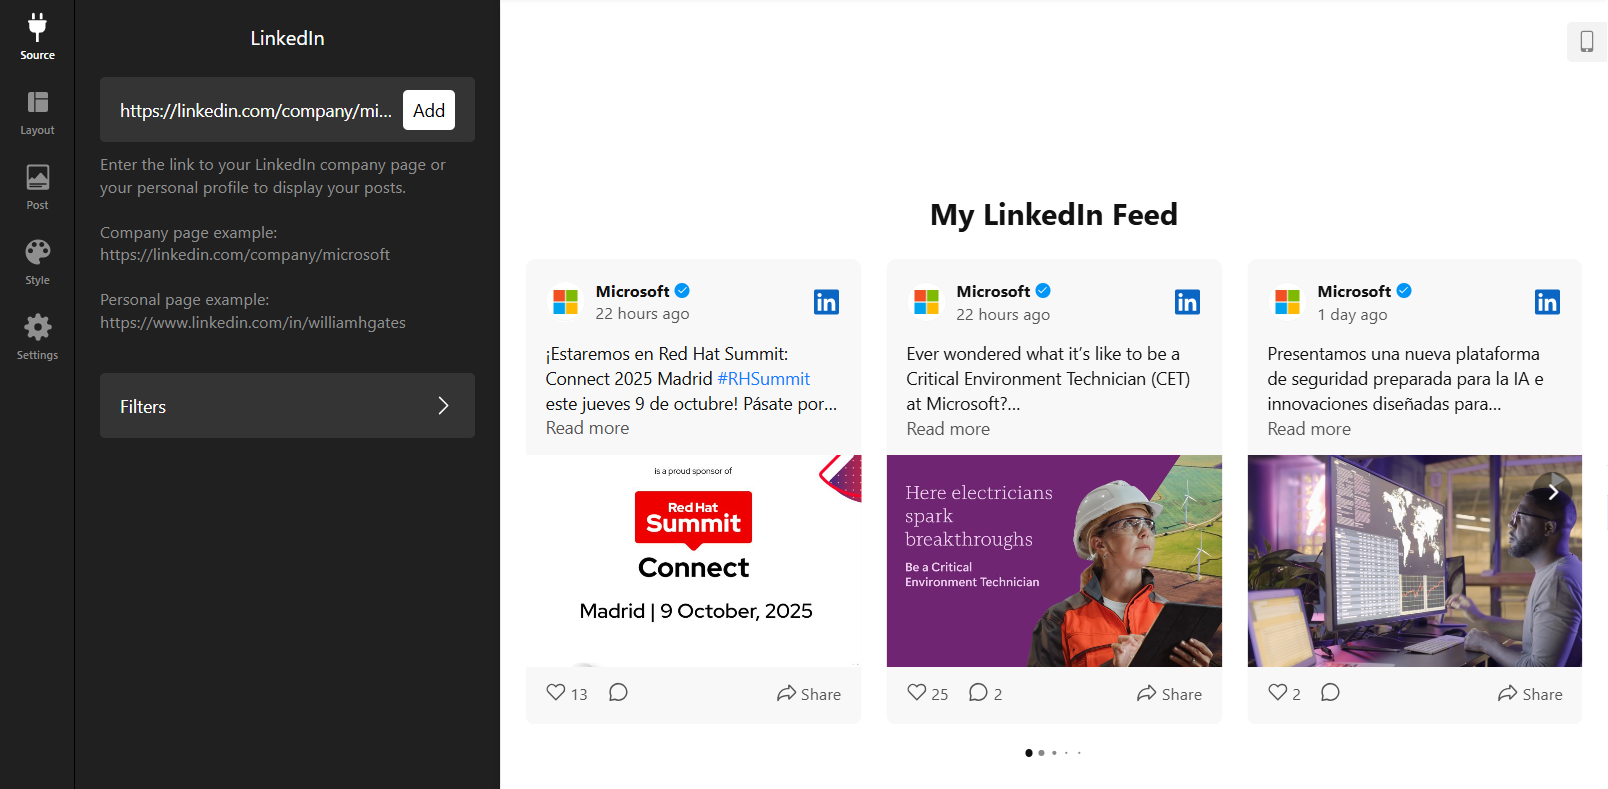Screen dimensions: 1608x789
Task: Read more on Critical Environment Technician post
Action: point(948,429)
